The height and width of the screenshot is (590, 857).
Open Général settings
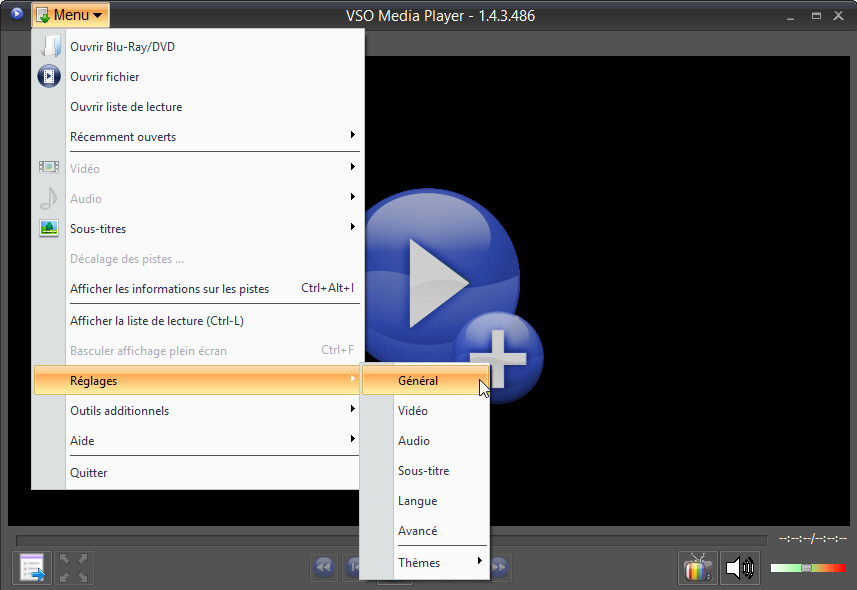(x=425, y=381)
